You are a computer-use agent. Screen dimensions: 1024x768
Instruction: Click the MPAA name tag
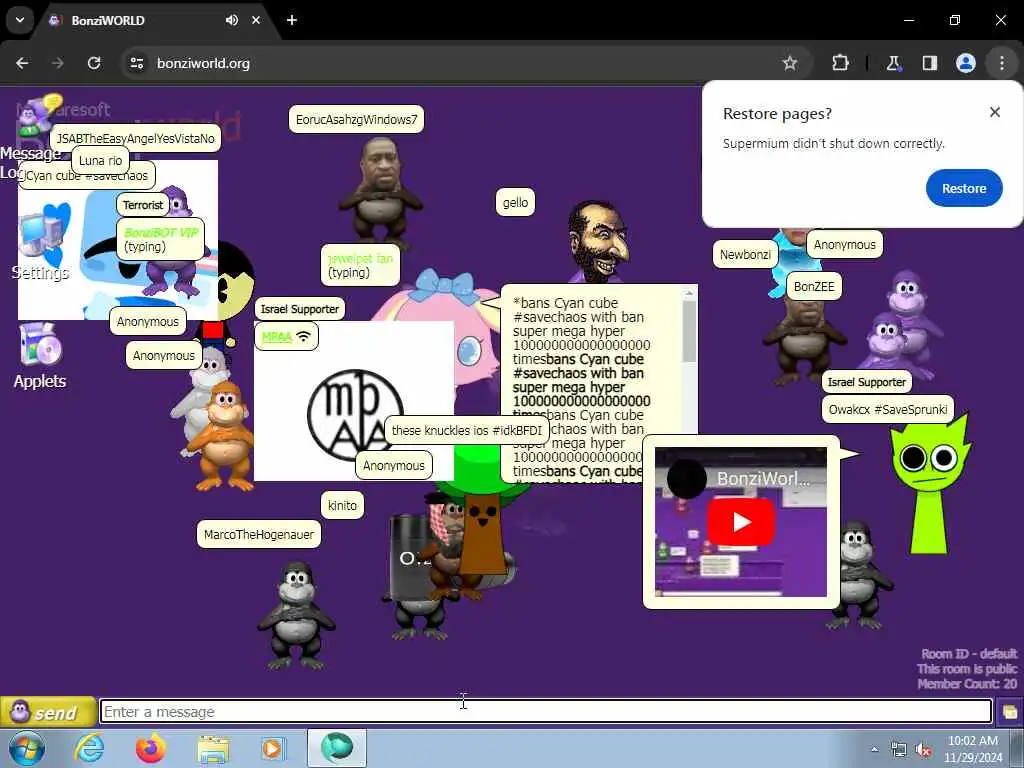coord(286,336)
